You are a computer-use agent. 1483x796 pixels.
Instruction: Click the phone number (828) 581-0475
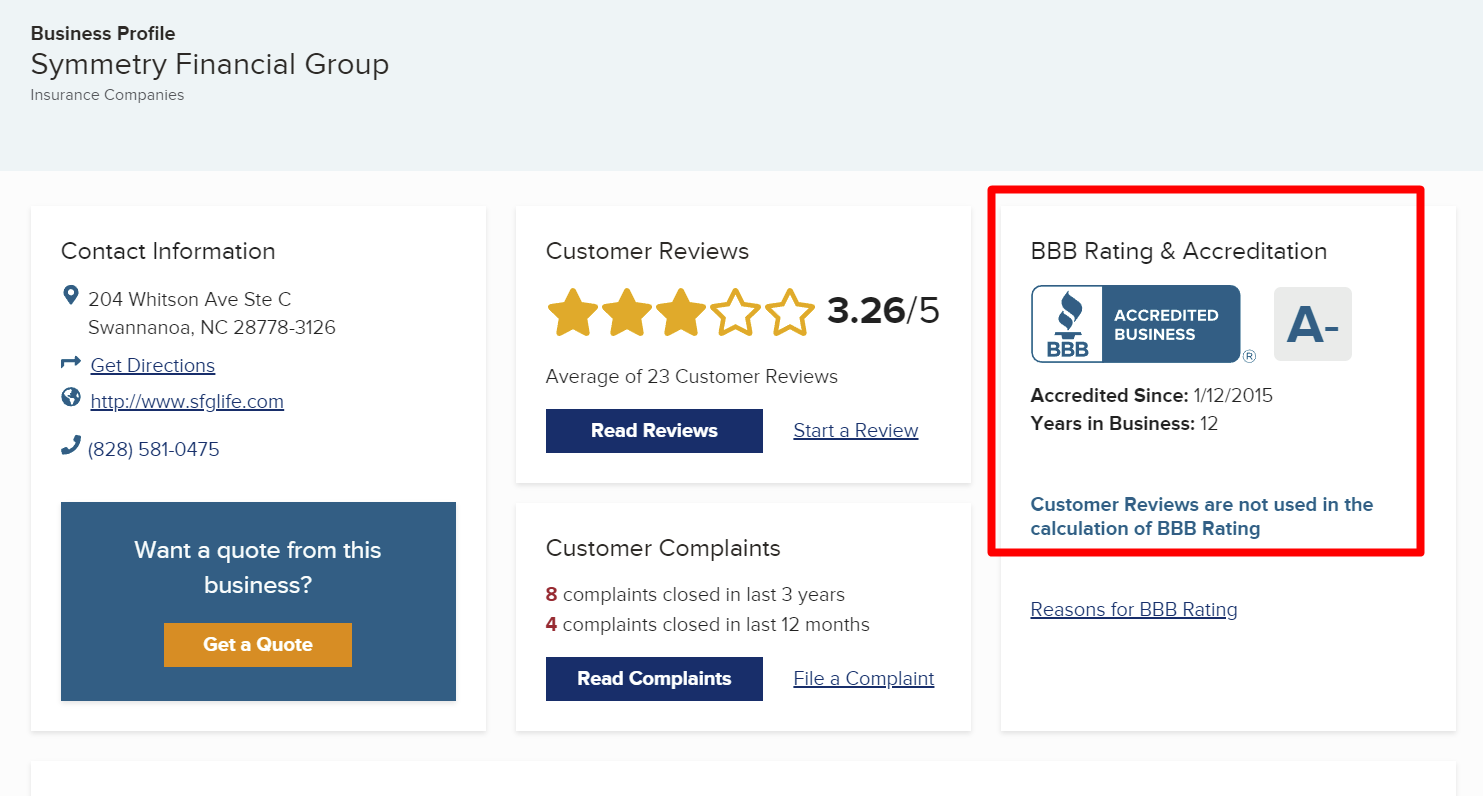(154, 450)
